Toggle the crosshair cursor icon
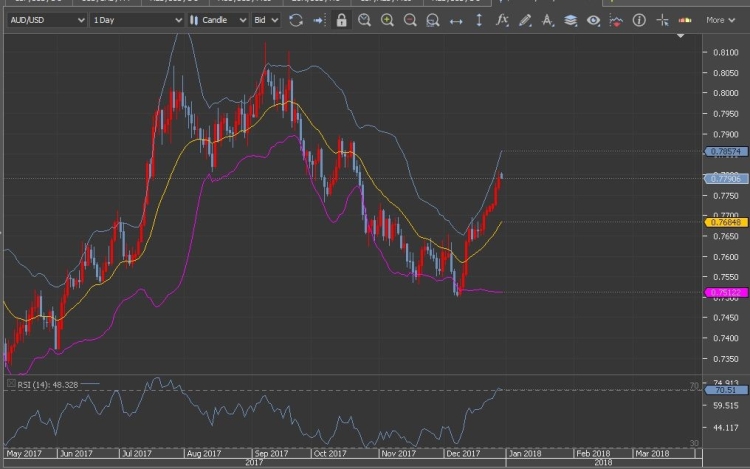This screenshot has height=469, width=750. (x=662, y=20)
